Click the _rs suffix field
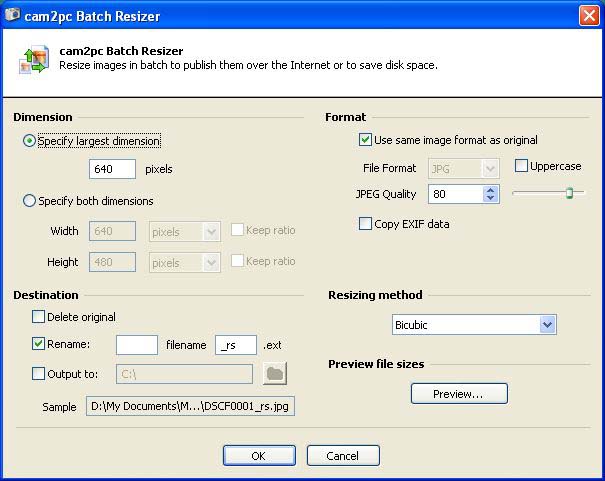This screenshot has height=481, width=605. pos(236,345)
